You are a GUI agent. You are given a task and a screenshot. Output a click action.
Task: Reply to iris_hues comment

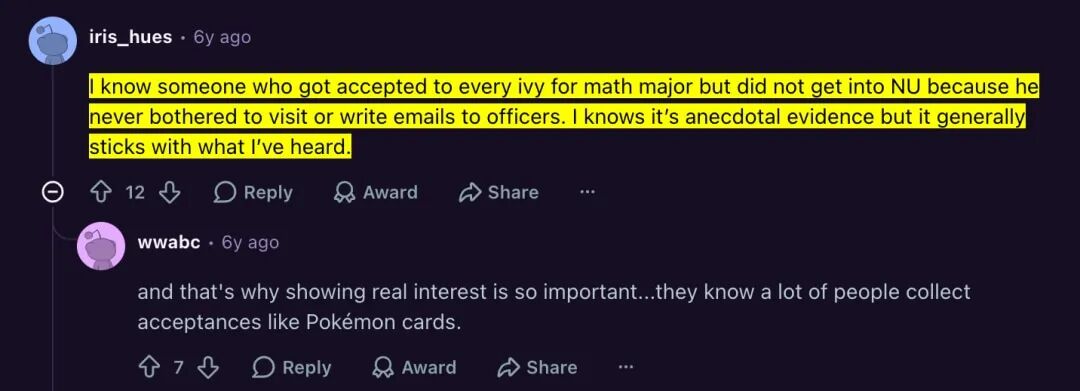(x=253, y=193)
